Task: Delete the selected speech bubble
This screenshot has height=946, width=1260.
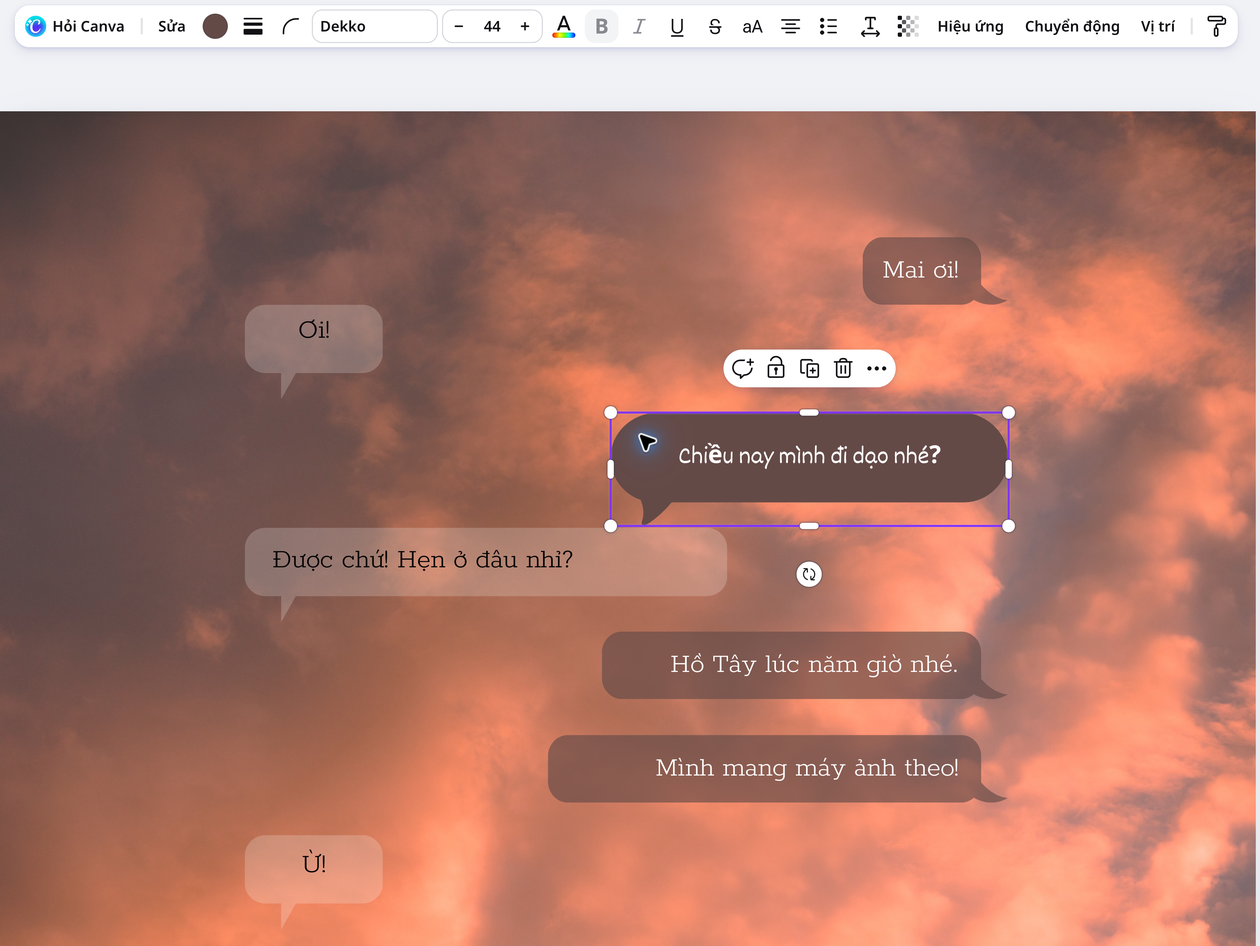Action: tap(843, 369)
